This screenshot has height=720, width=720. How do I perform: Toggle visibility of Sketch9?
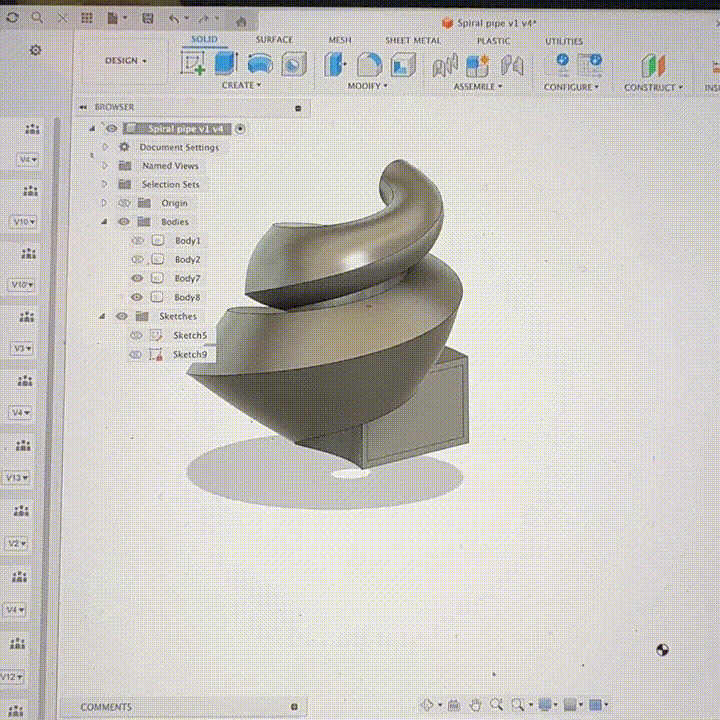coord(135,354)
